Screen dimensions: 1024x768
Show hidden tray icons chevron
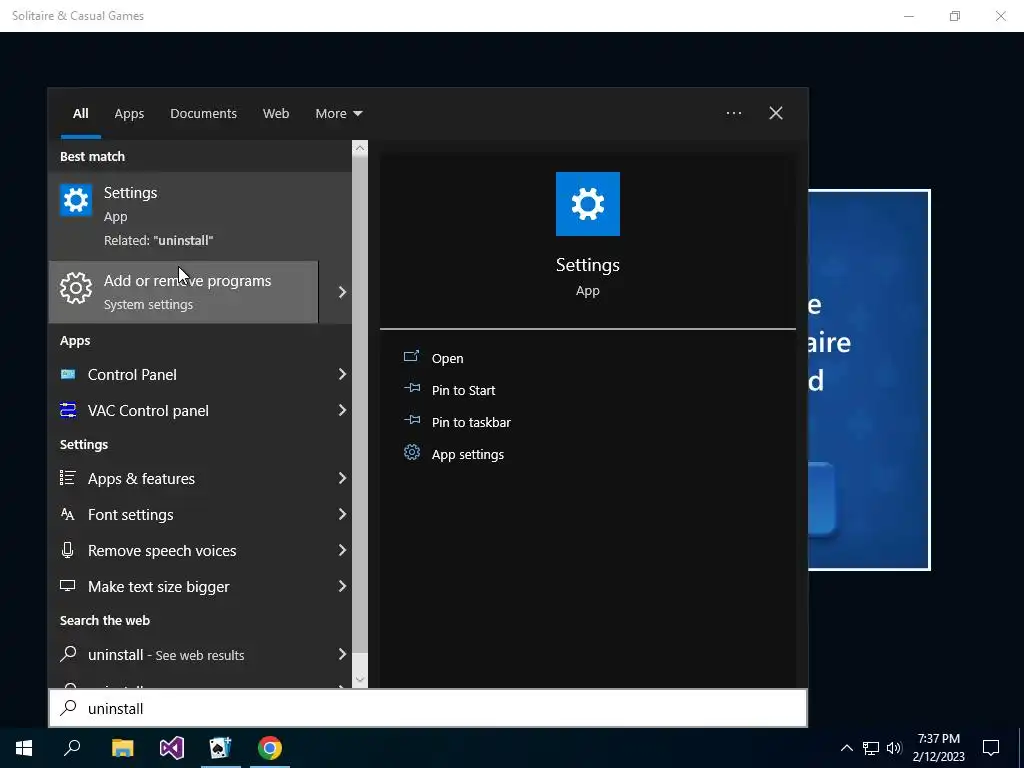(x=846, y=748)
